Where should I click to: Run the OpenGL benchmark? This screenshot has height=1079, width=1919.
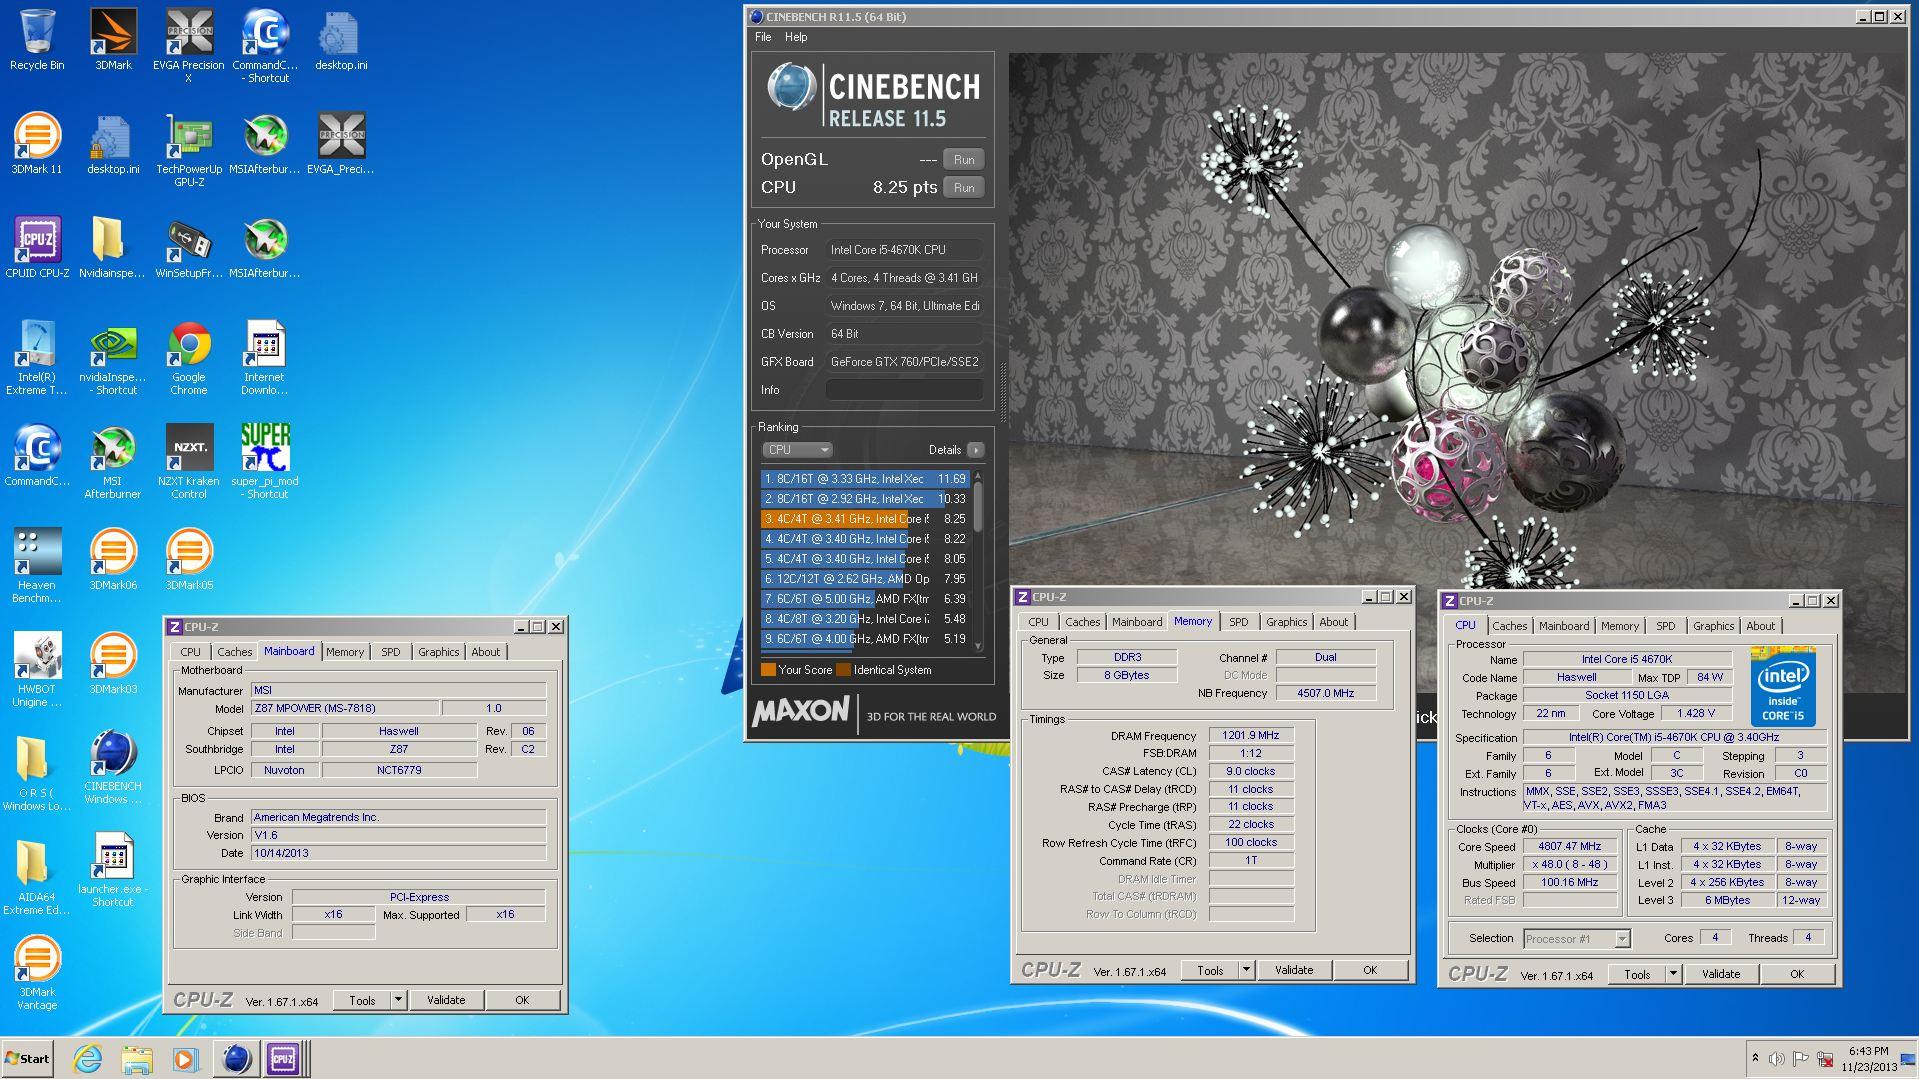click(964, 160)
